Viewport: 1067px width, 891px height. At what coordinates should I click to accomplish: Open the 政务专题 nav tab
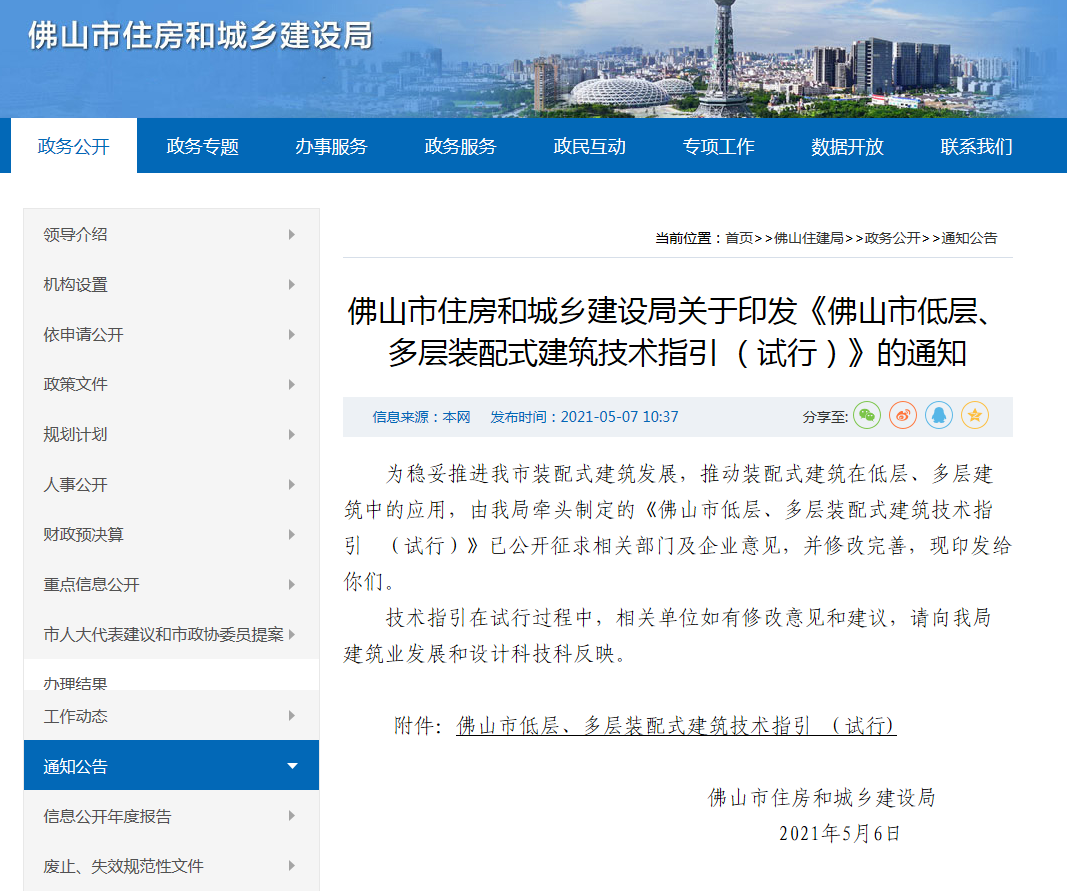pos(202,146)
